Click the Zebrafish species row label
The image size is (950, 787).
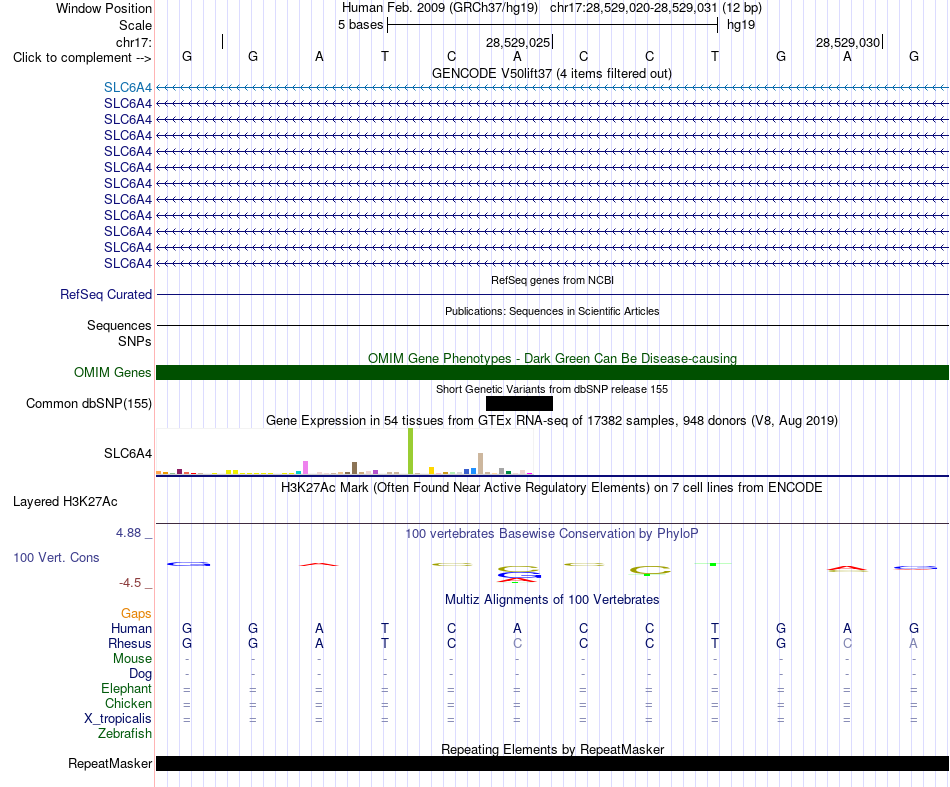coord(125,734)
